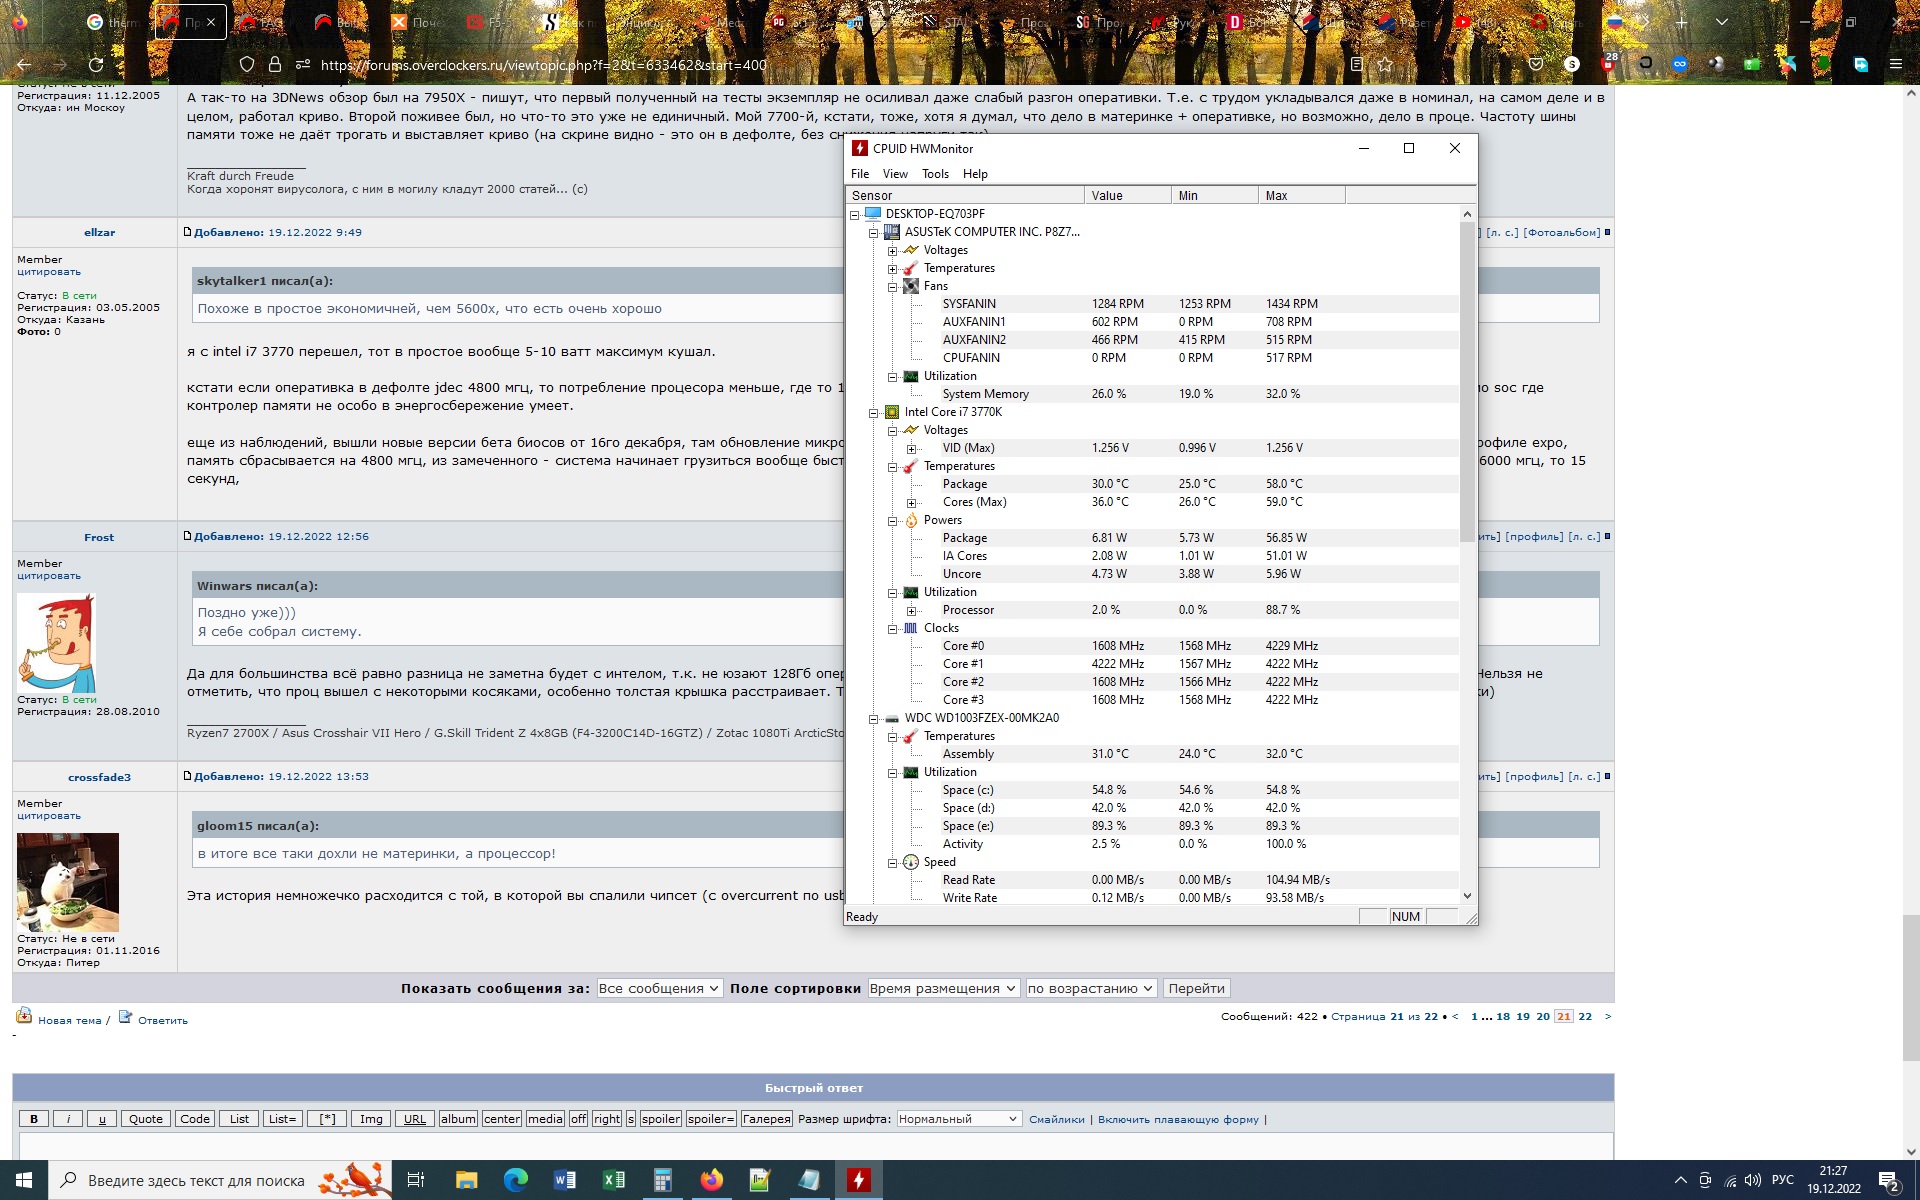Open the Tools menu in HWMonitor
The image size is (1920, 1200).
(x=935, y=174)
